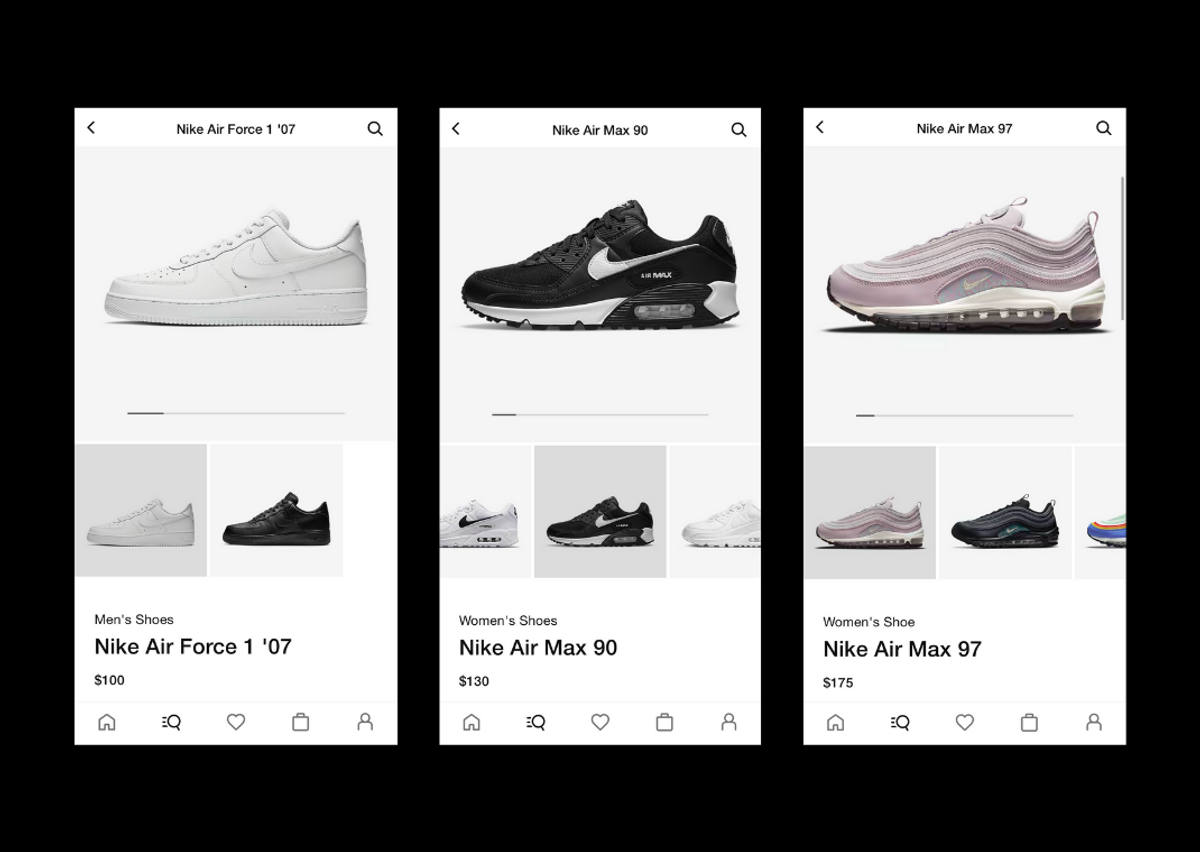This screenshot has width=1200, height=852.
Task: Open search on the Nike Air Max 97 screen
Action: [x=1104, y=128]
